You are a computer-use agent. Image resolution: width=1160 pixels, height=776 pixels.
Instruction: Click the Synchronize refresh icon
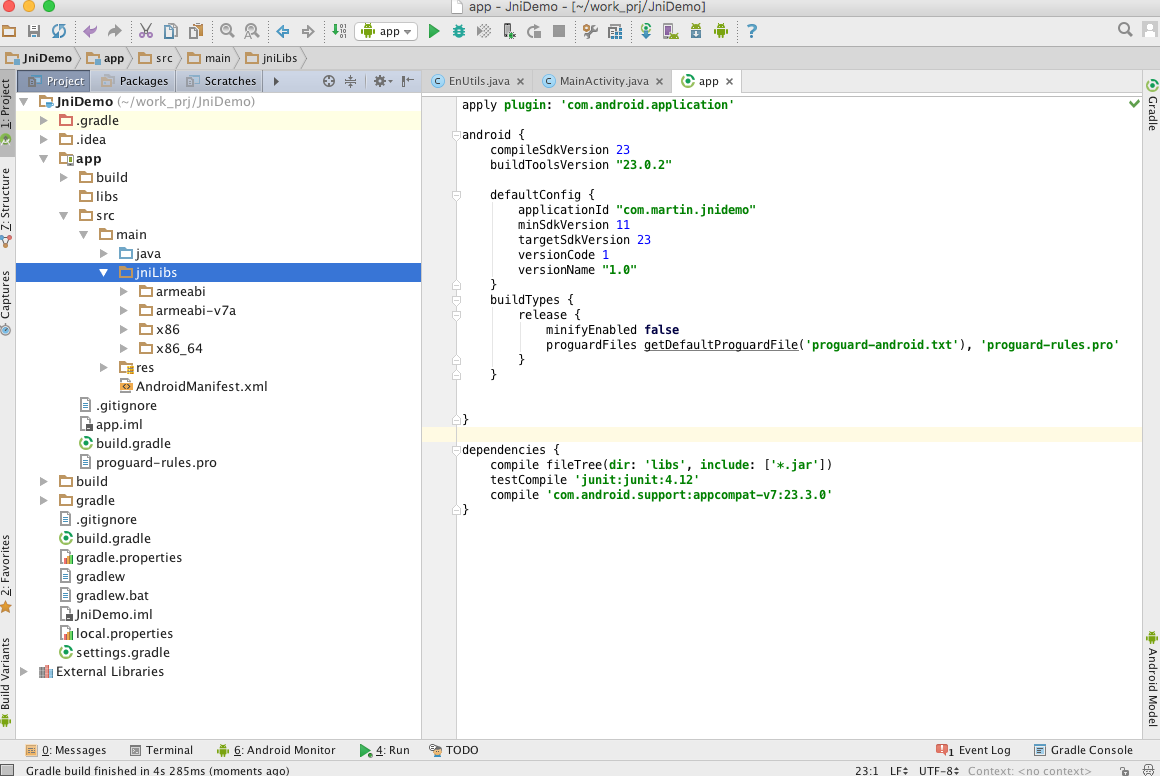pyautogui.click(x=59, y=31)
